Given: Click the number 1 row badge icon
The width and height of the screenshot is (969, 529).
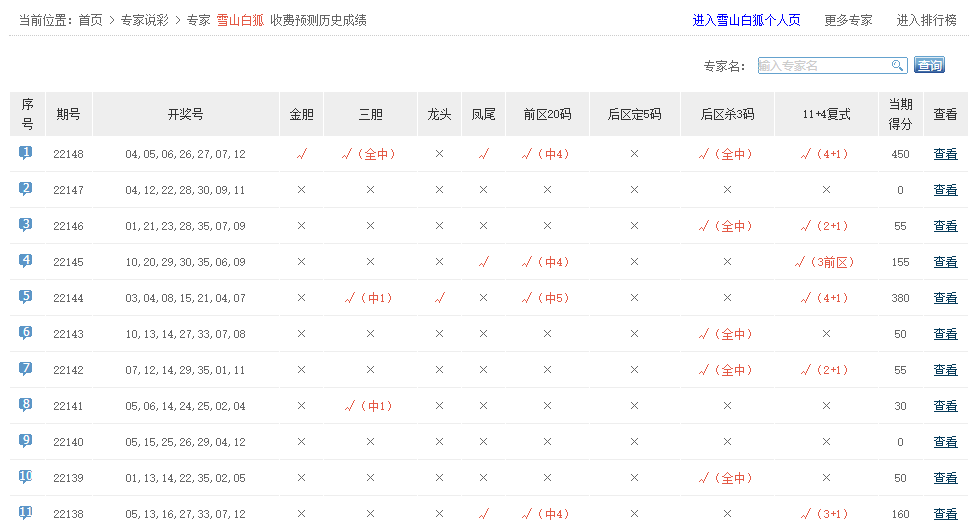Looking at the screenshot, I should [x=26, y=153].
